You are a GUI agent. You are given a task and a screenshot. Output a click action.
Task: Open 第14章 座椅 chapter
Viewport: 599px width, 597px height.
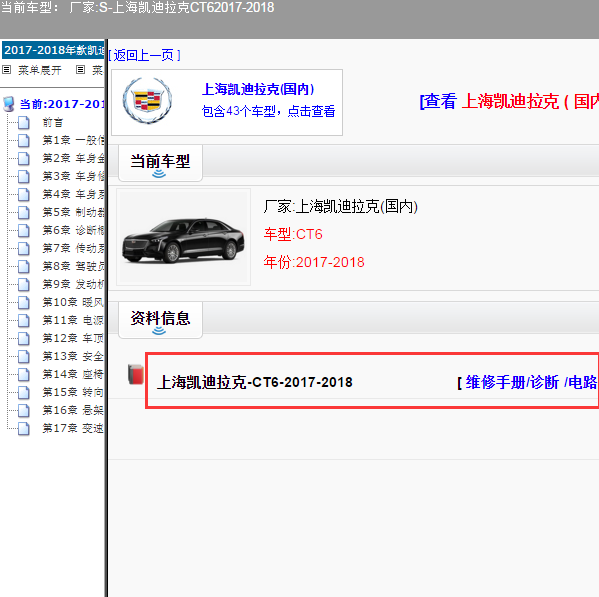(73, 374)
